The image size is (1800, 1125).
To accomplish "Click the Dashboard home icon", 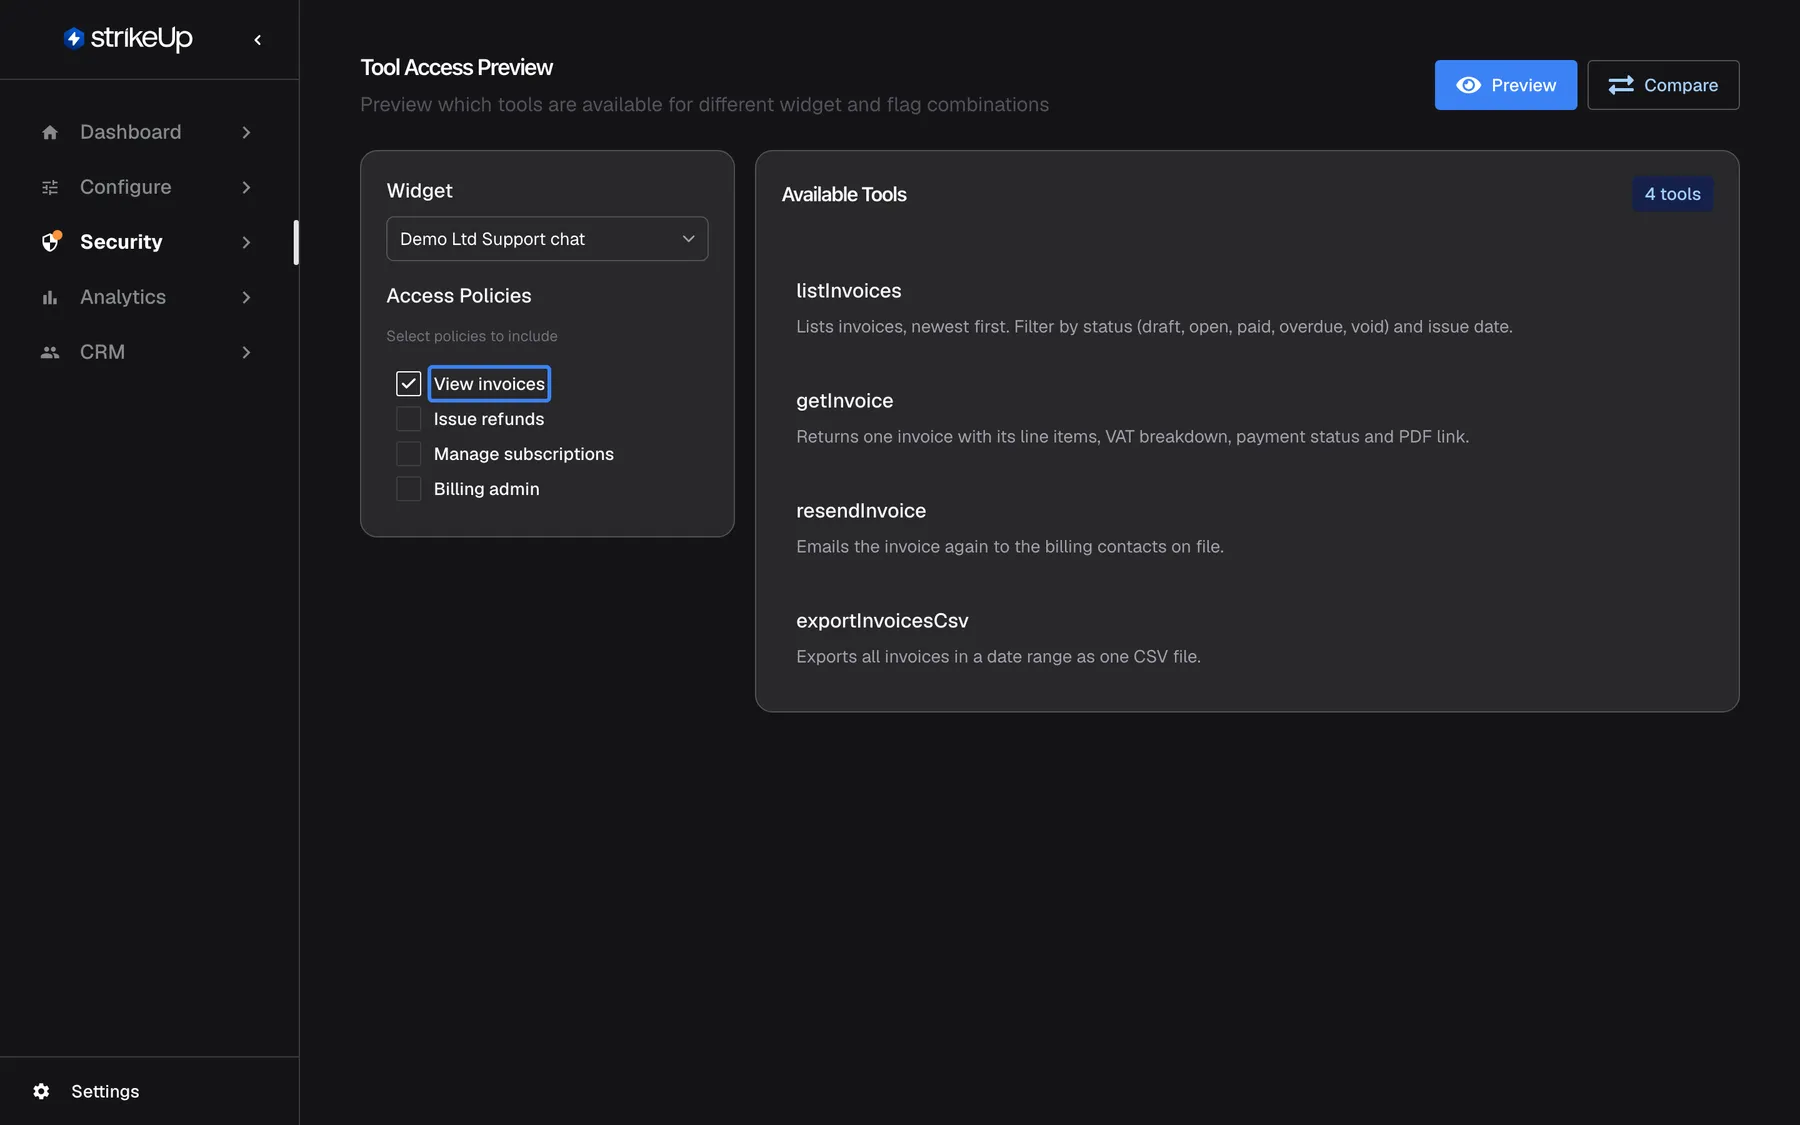I will (50, 132).
